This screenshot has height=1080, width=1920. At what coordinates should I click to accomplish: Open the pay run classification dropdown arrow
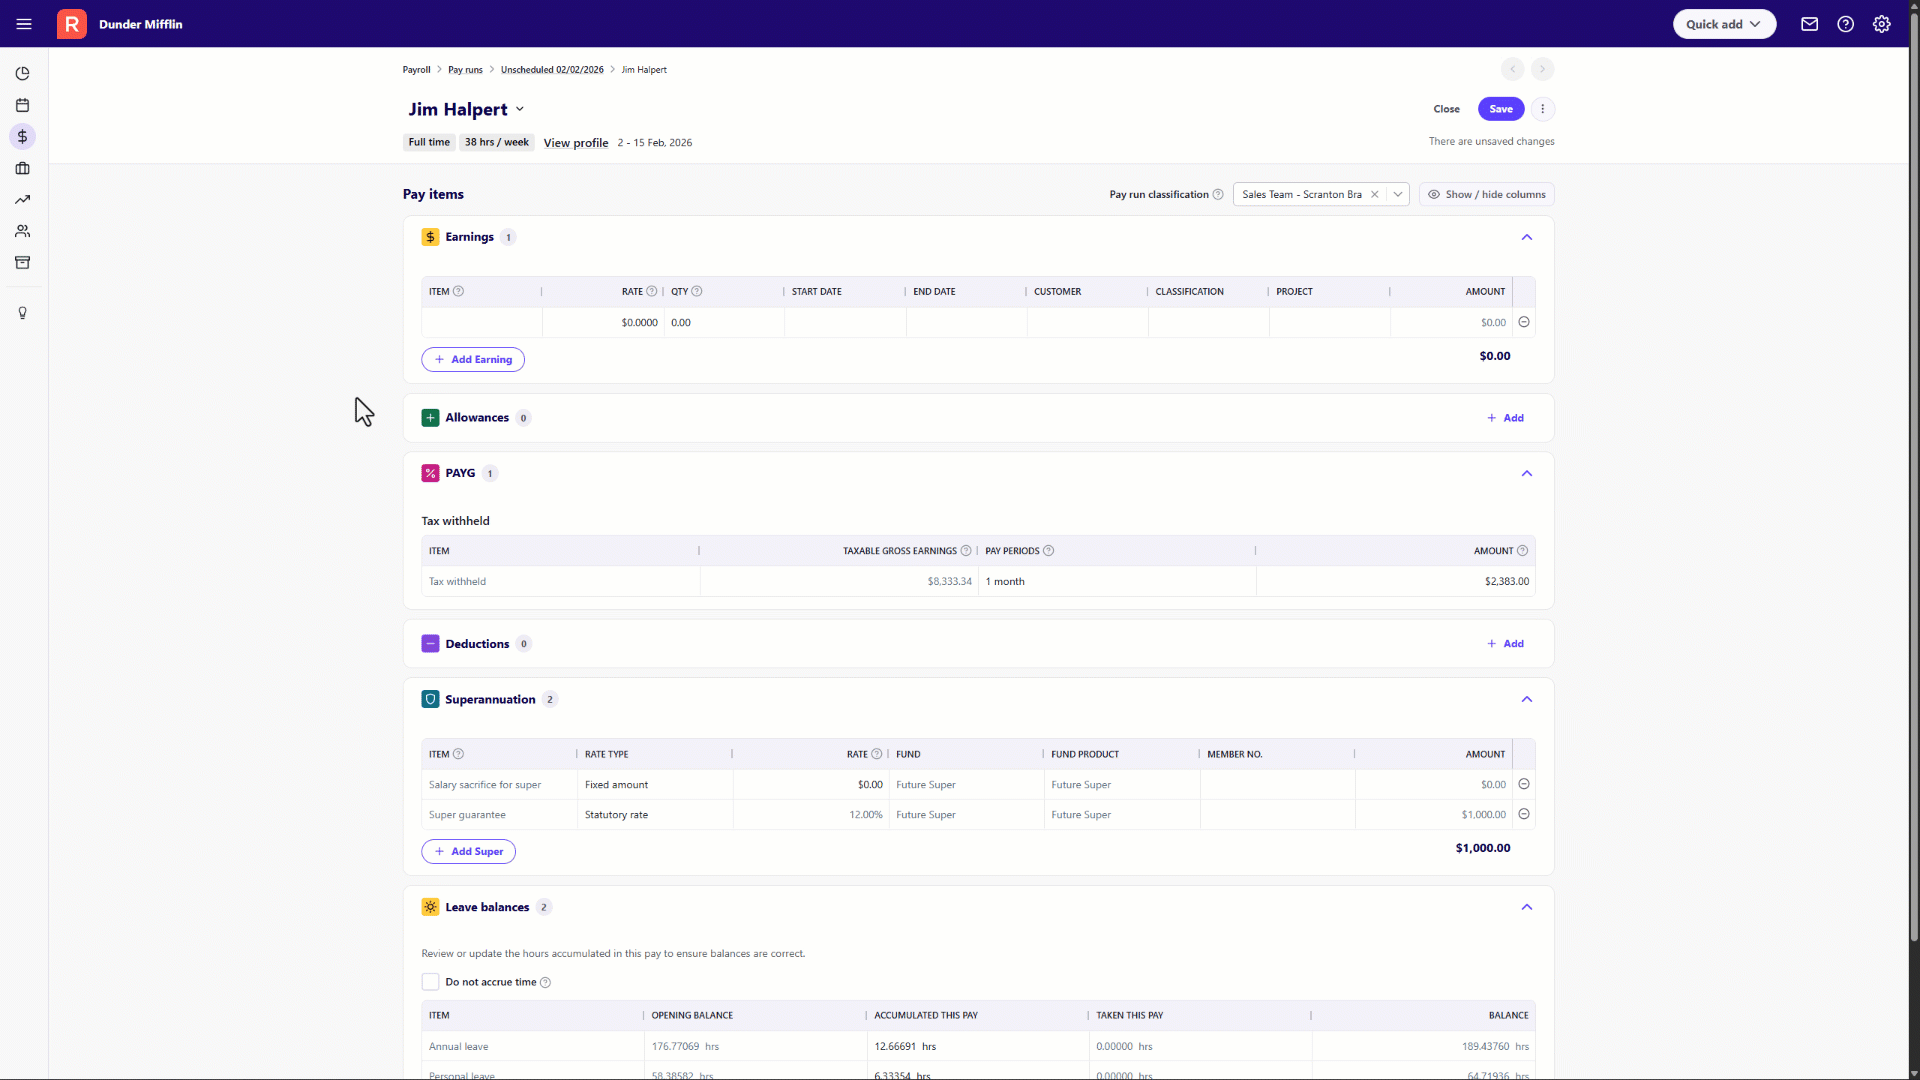coord(1398,194)
